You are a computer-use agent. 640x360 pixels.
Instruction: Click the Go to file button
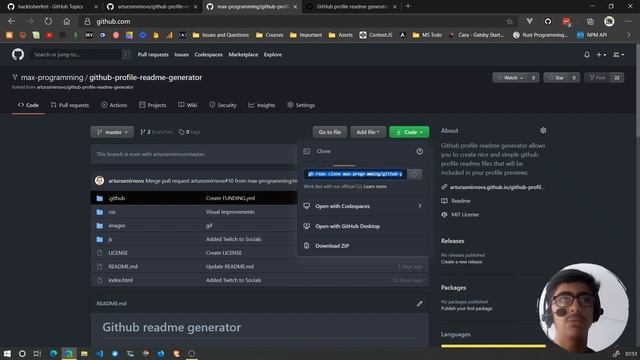click(330, 132)
